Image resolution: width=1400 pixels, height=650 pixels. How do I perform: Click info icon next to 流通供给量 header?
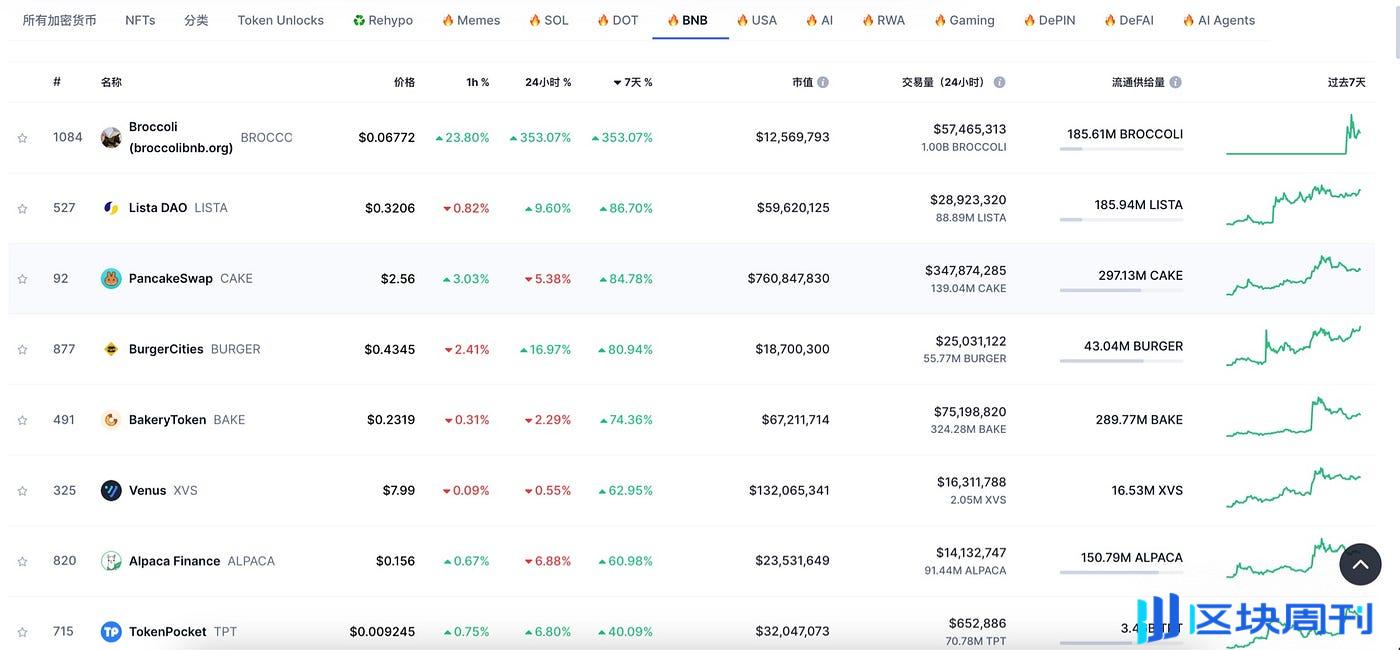[x=1175, y=82]
